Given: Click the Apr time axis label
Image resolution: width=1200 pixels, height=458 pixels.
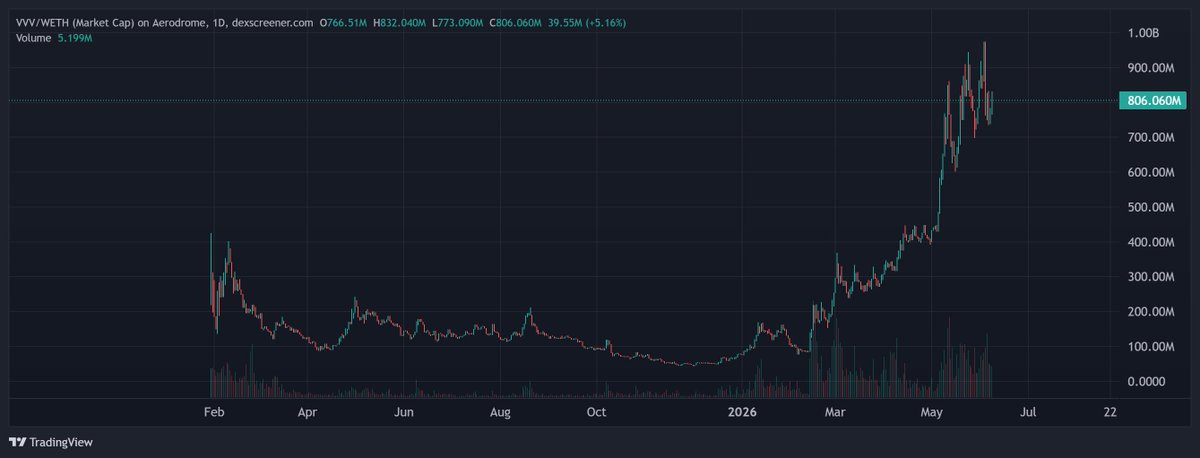Looking at the screenshot, I should click(308, 412).
